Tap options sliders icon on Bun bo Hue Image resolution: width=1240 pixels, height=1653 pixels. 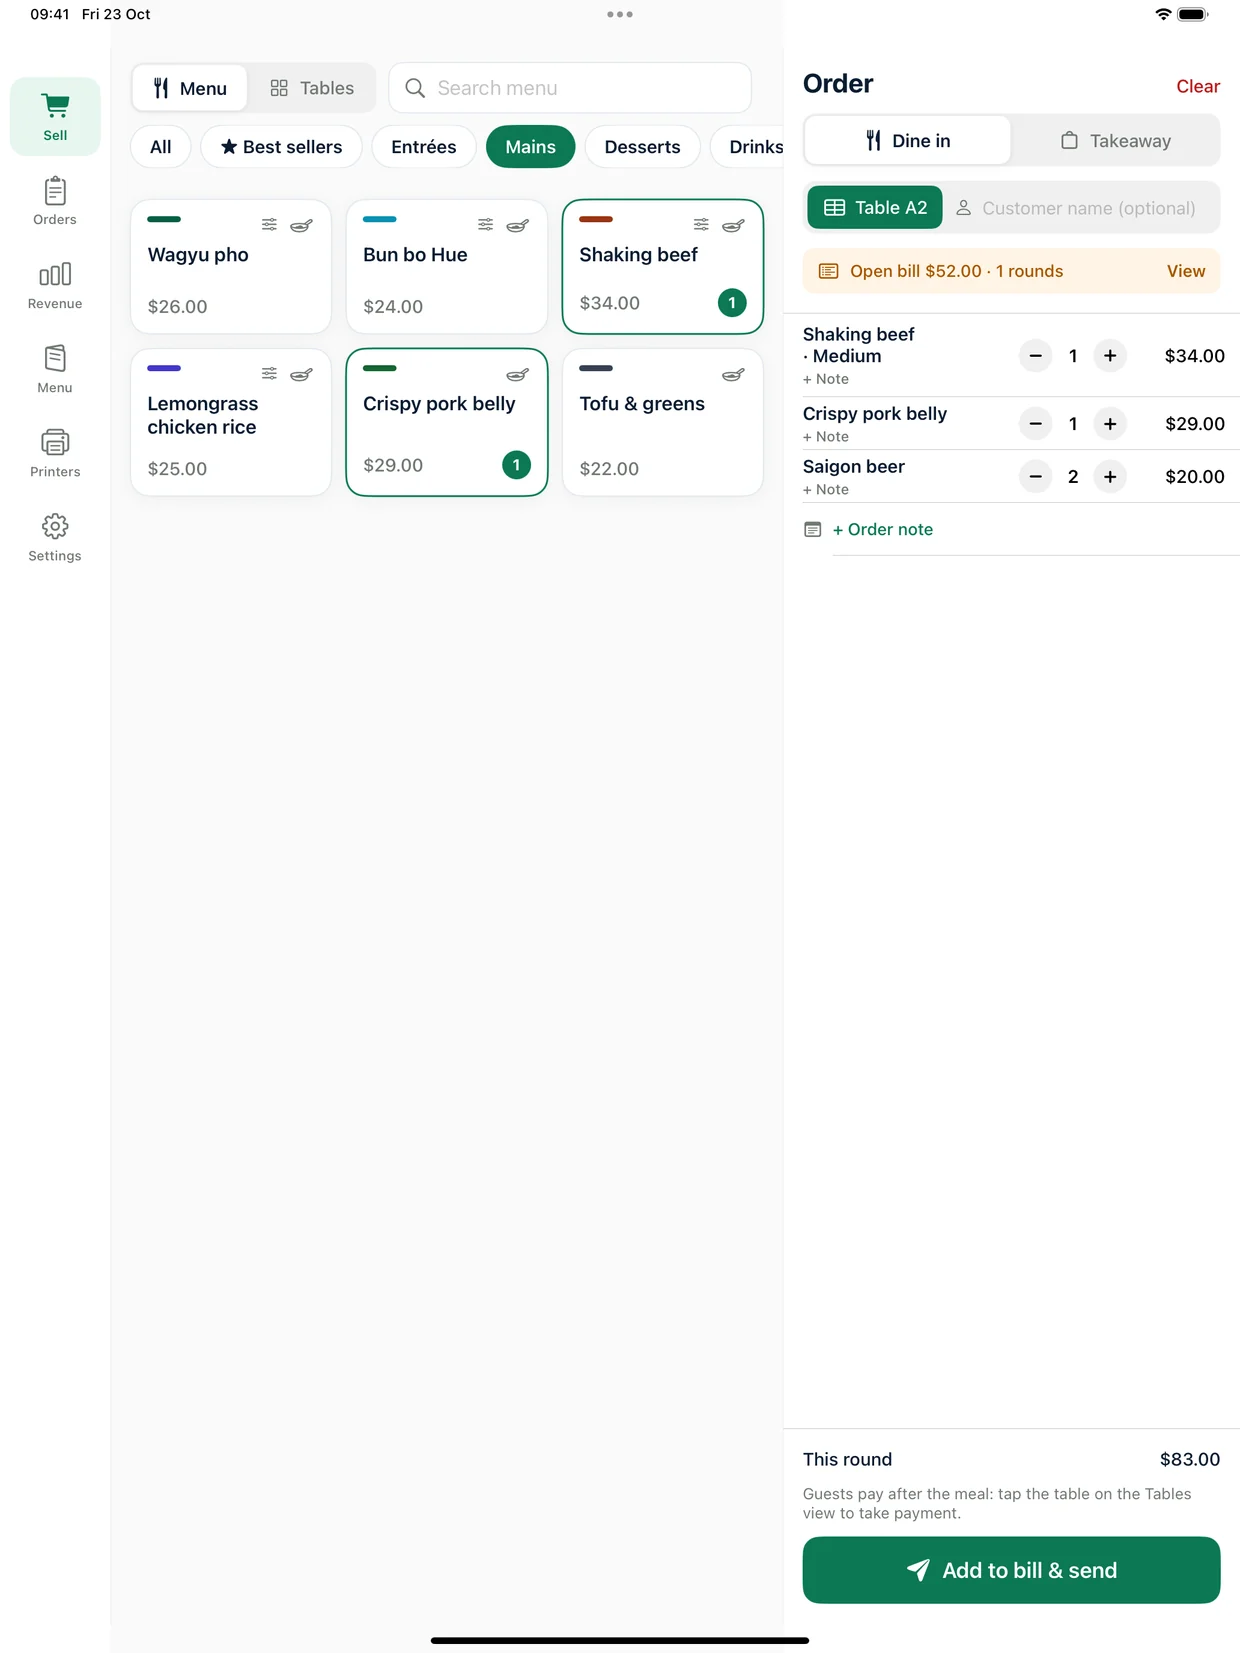coord(485,225)
